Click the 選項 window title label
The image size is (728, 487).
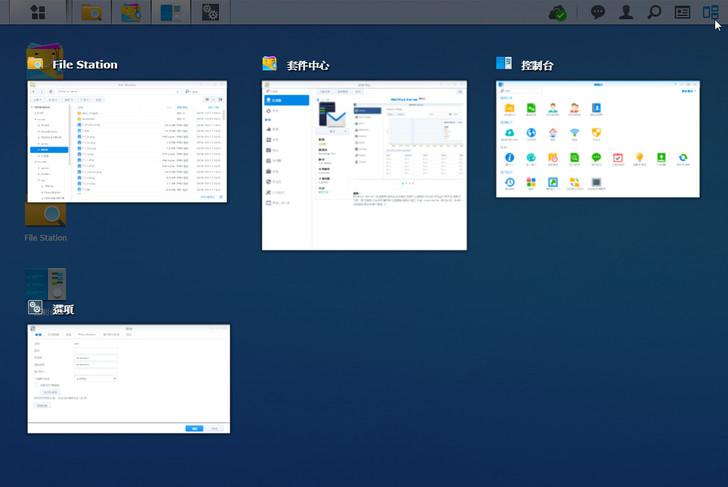tap(63, 308)
